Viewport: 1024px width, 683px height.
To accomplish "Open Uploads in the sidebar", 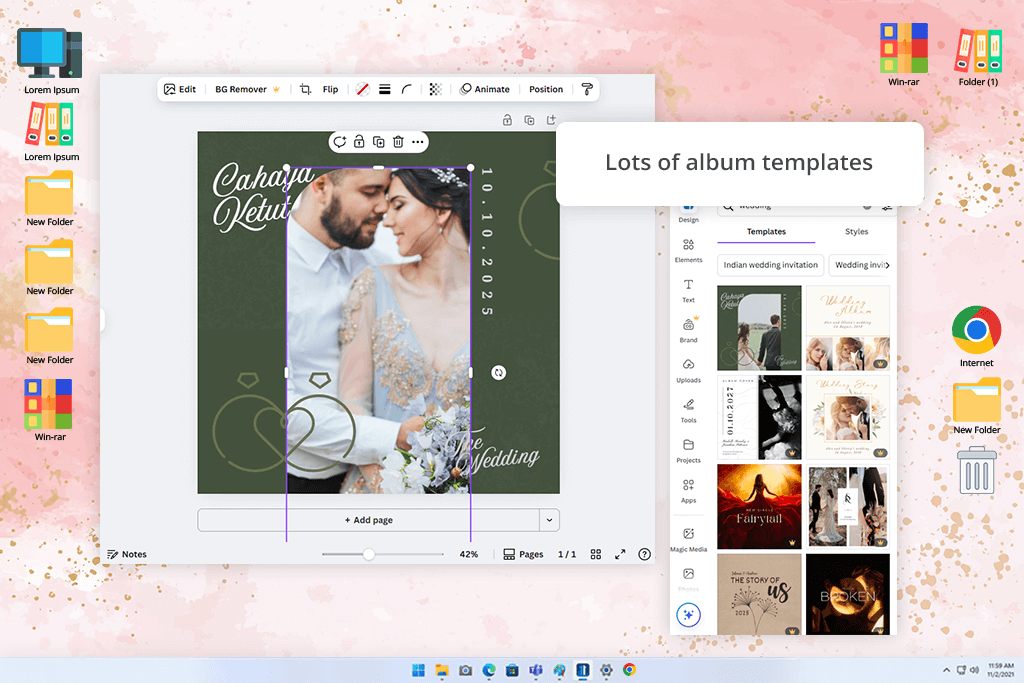I will (x=688, y=371).
